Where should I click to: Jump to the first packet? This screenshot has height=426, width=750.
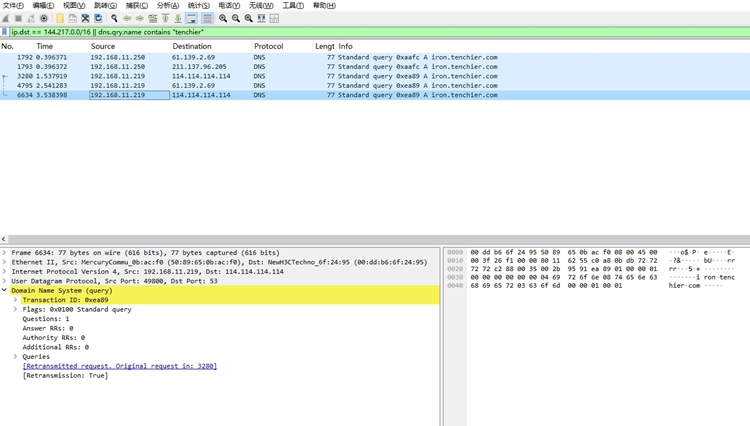coord(165,19)
